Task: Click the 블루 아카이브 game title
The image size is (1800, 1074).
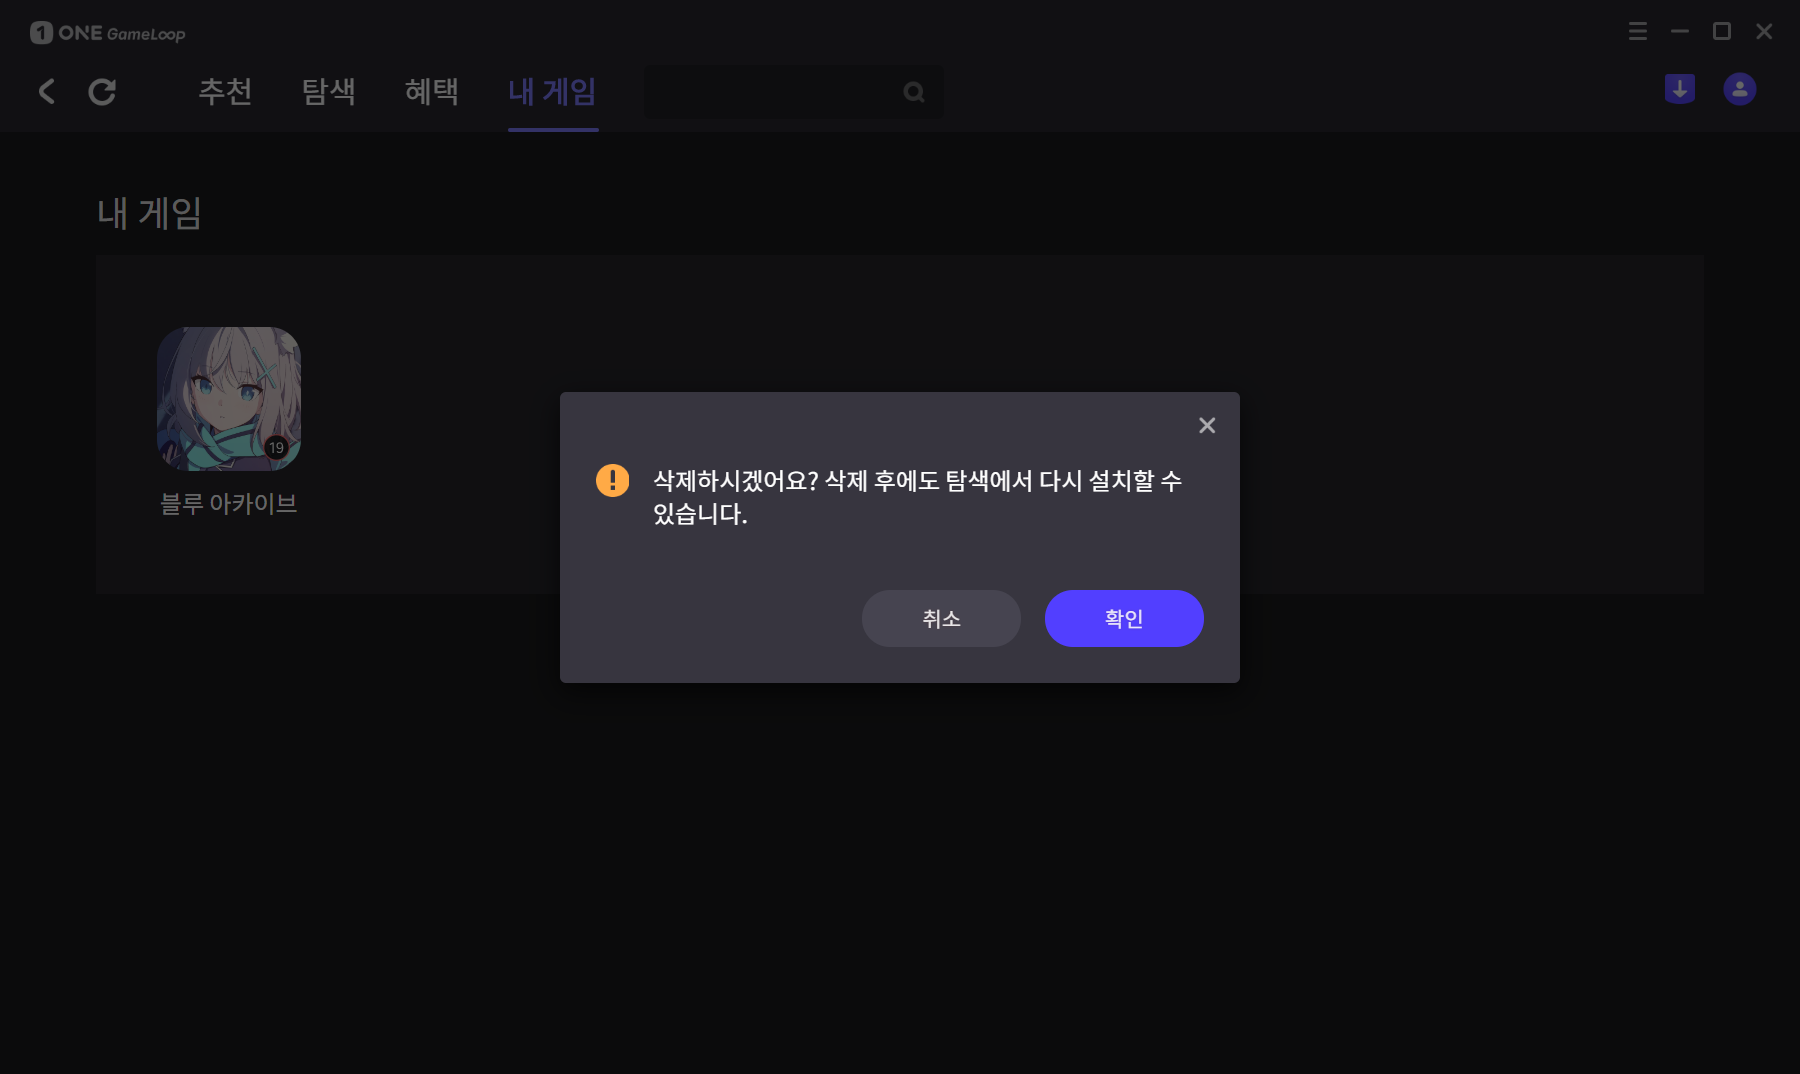Action: (229, 504)
